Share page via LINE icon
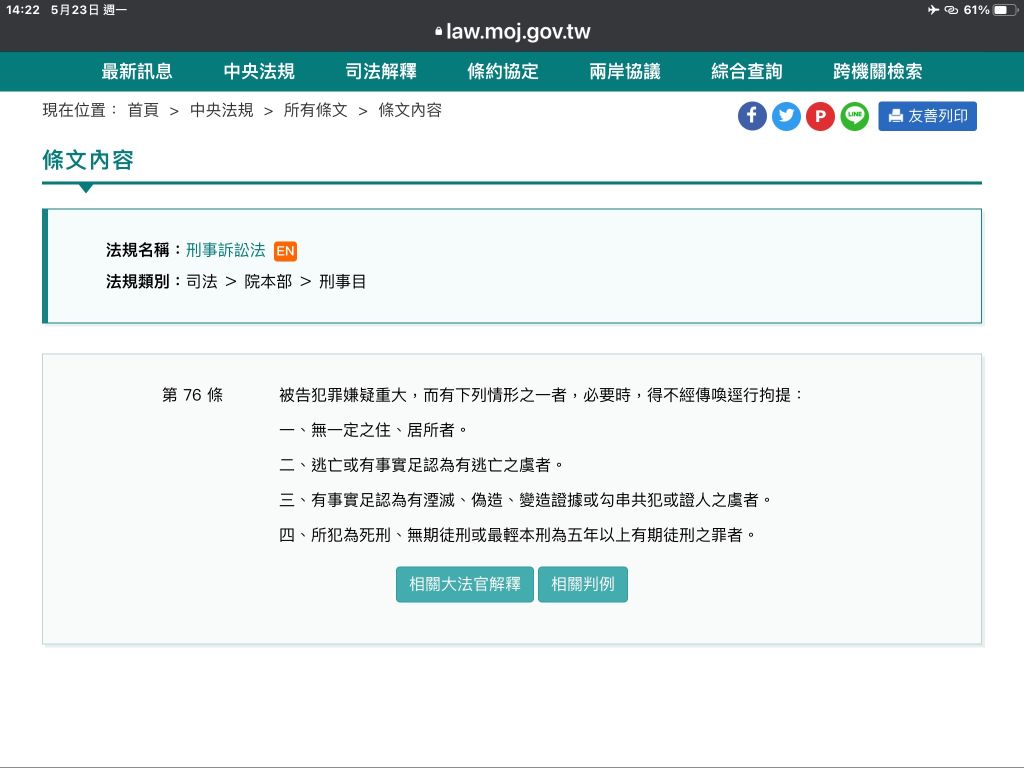Image resolution: width=1024 pixels, height=768 pixels. (x=854, y=116)
